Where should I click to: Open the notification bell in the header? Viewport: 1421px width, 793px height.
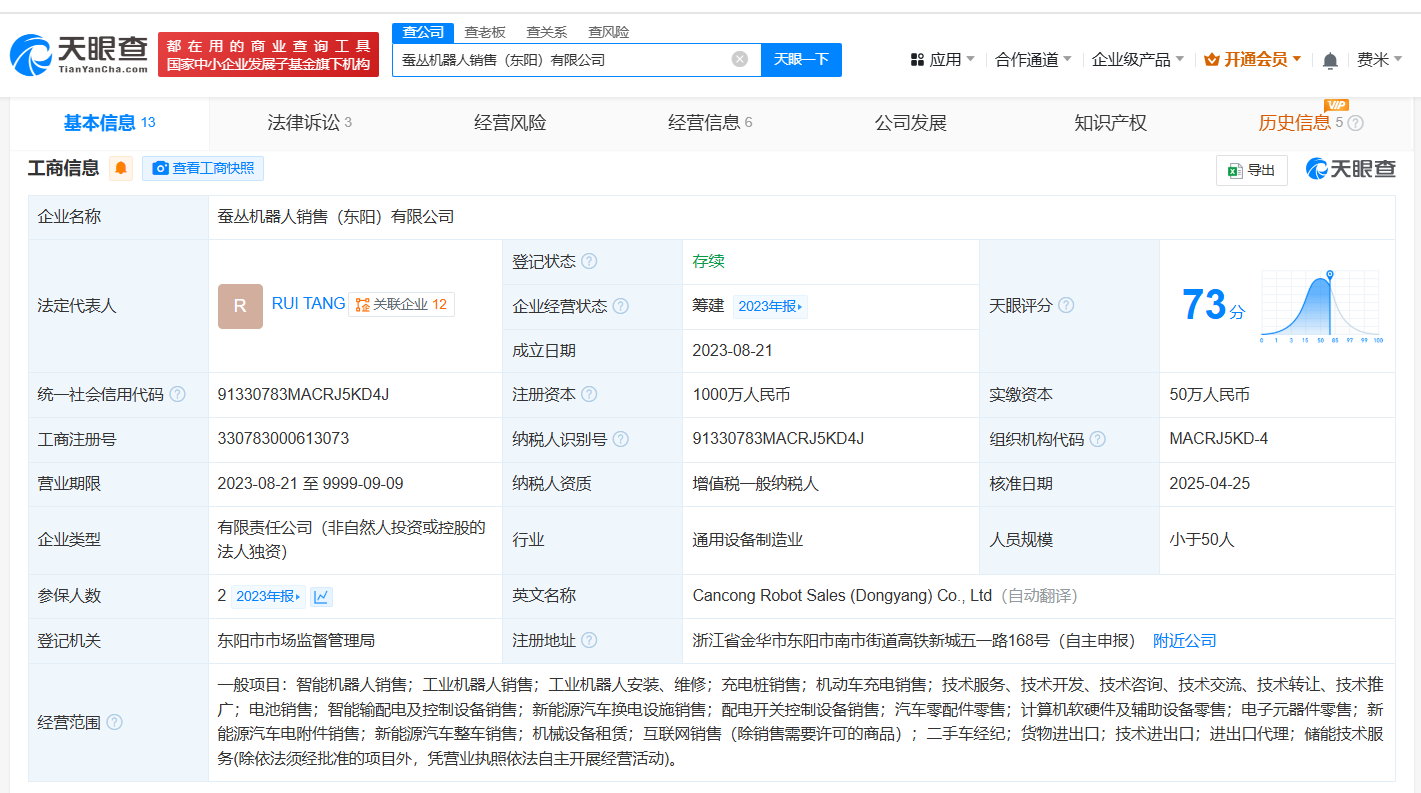tap(1330, 60)
